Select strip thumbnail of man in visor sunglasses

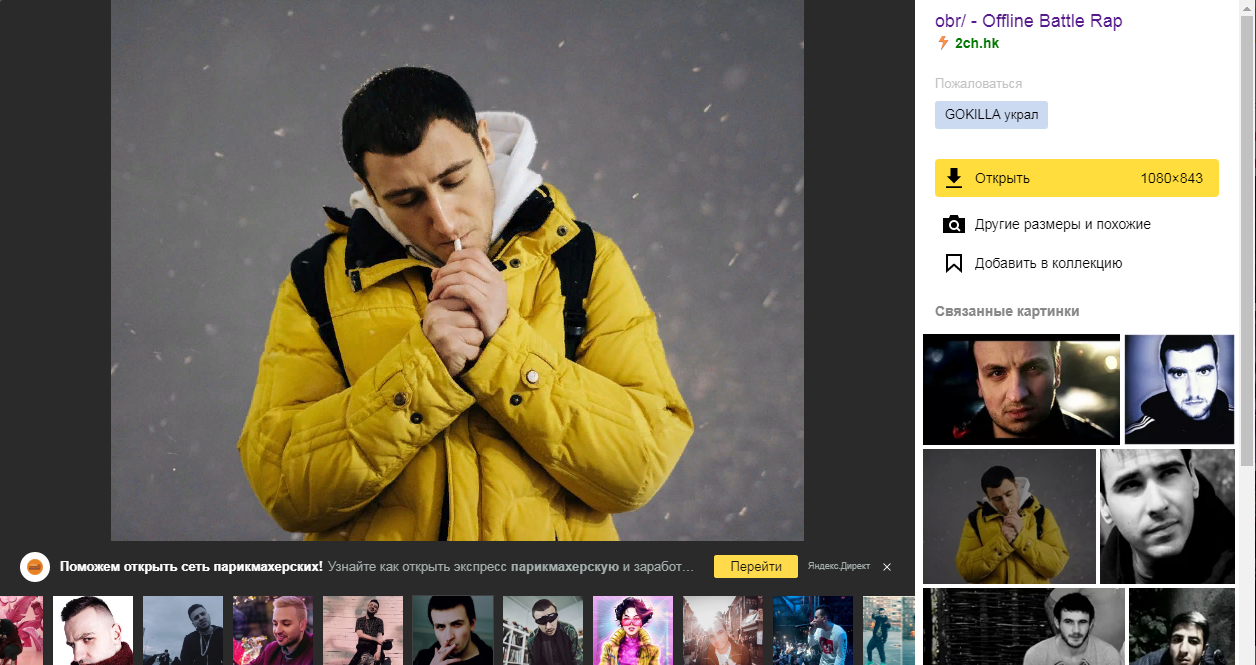(x=543, y=630)
